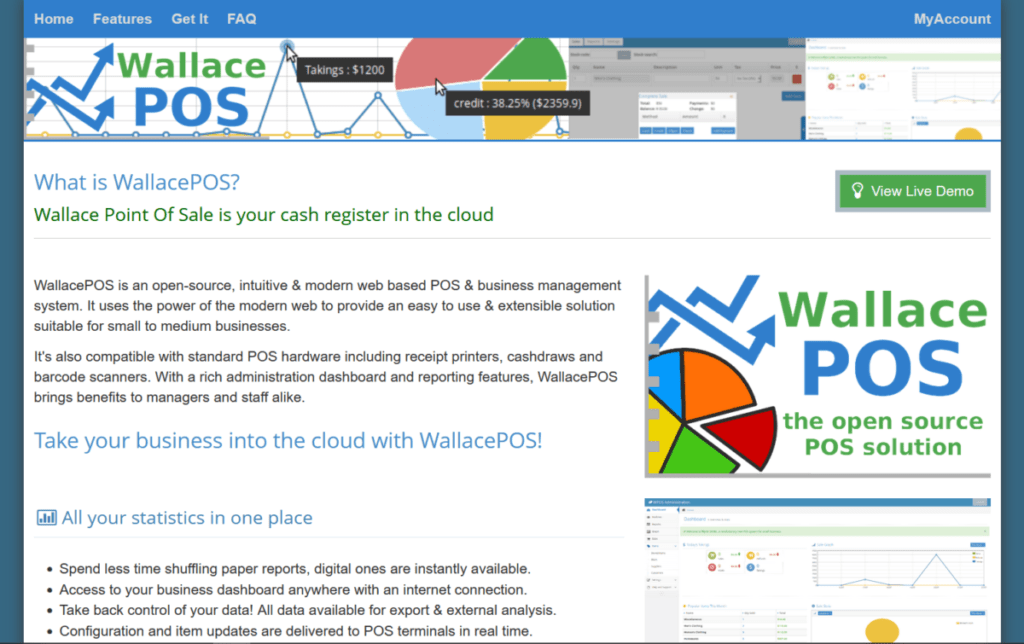Screen dimensions: 1024x644
Task: Open the admin dashboard screenshot thumbnail
Action: pos(818,570)
